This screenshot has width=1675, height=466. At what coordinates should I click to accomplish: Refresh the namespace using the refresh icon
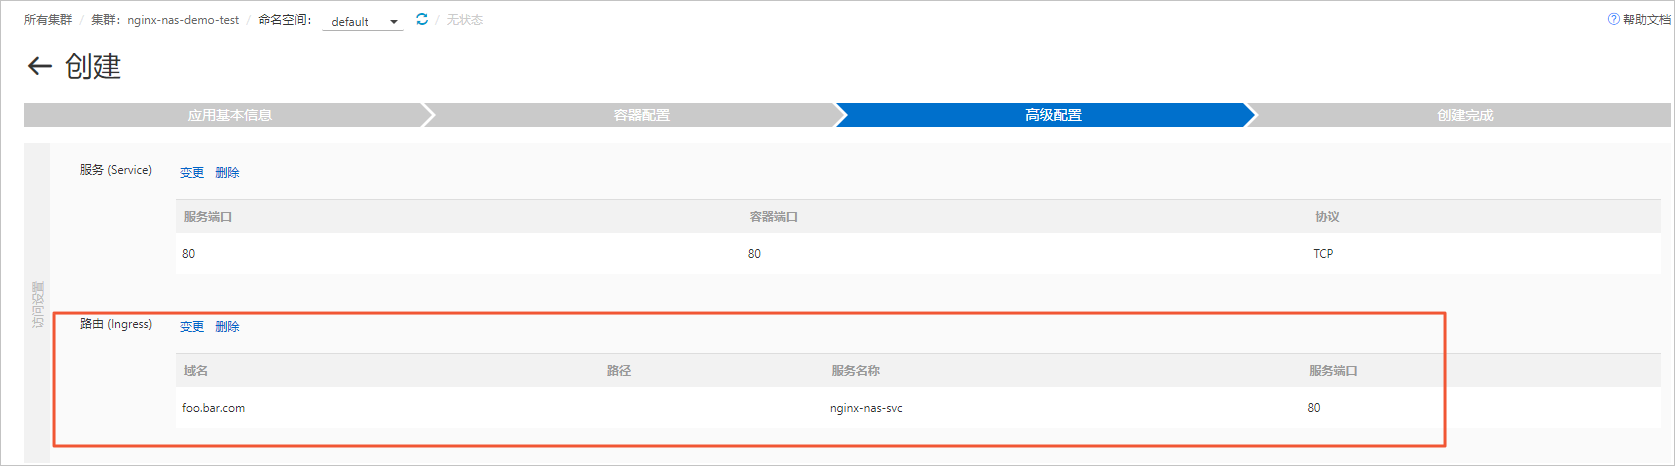[x=422, y=19]
